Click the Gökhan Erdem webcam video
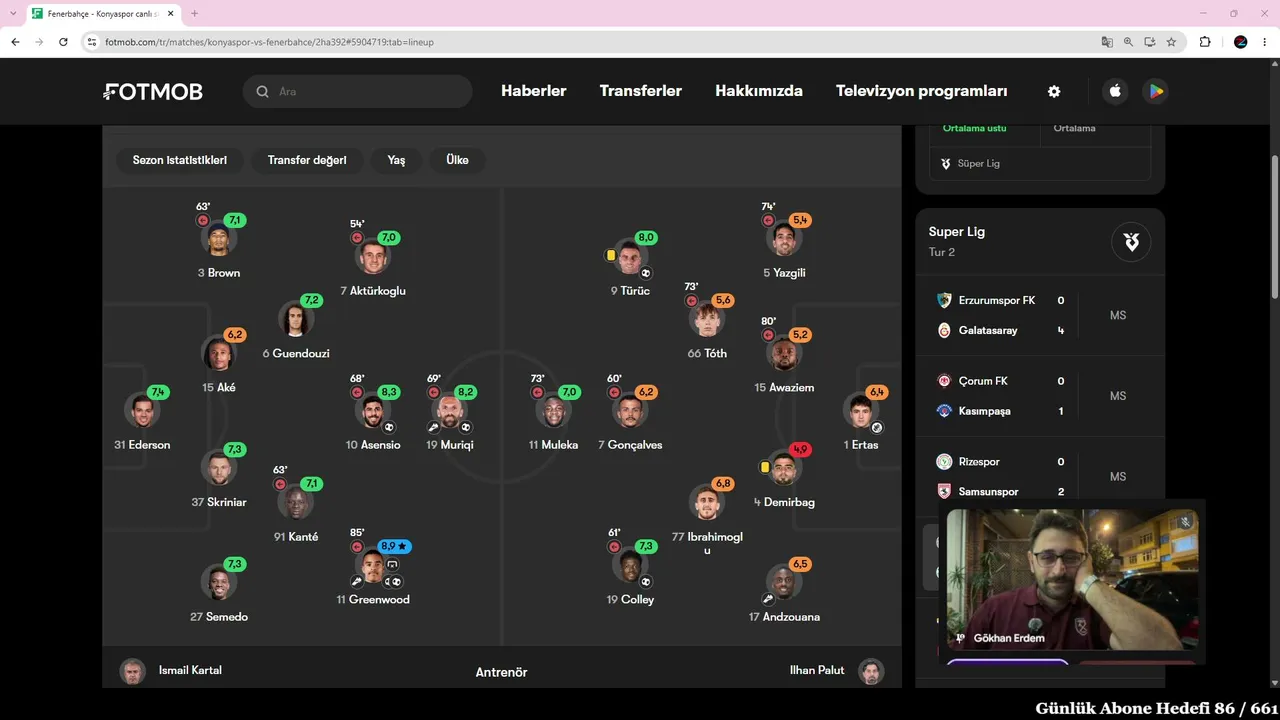The image size is (1280, 720). point(1071,580)
